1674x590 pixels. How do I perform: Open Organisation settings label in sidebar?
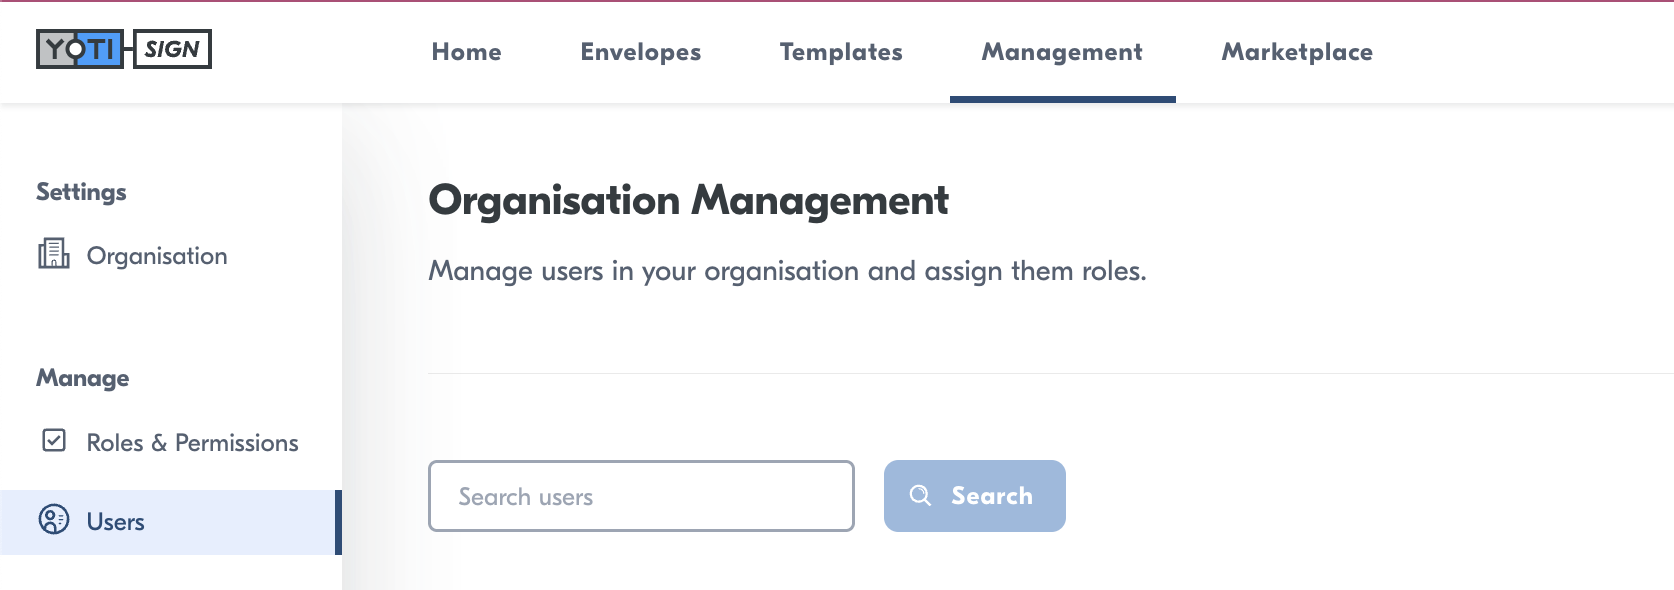pyautogui.click(x=157, y=256)
